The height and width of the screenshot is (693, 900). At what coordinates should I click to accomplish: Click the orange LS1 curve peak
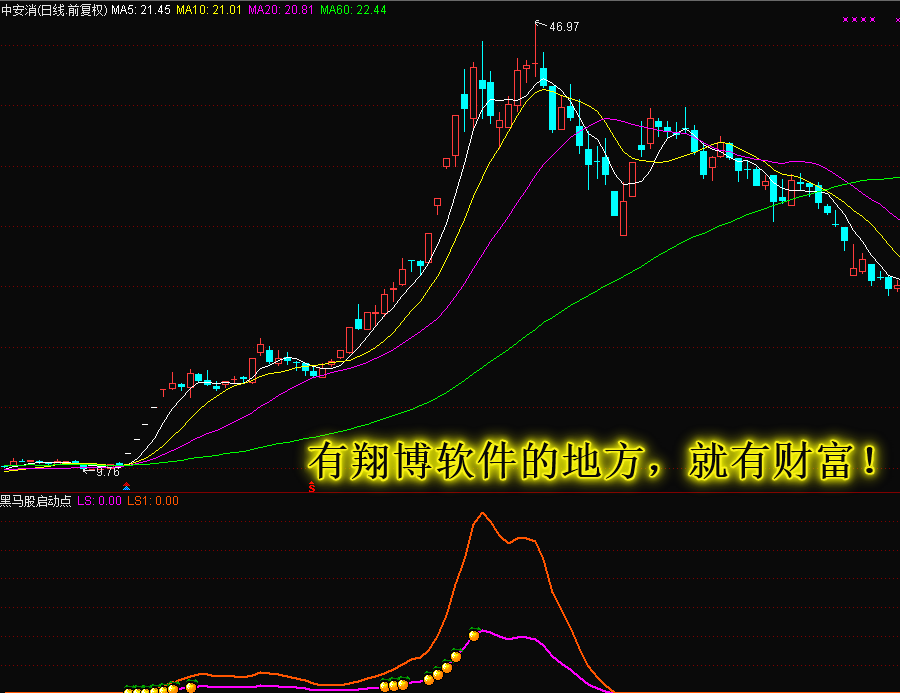tap(482, 513)
